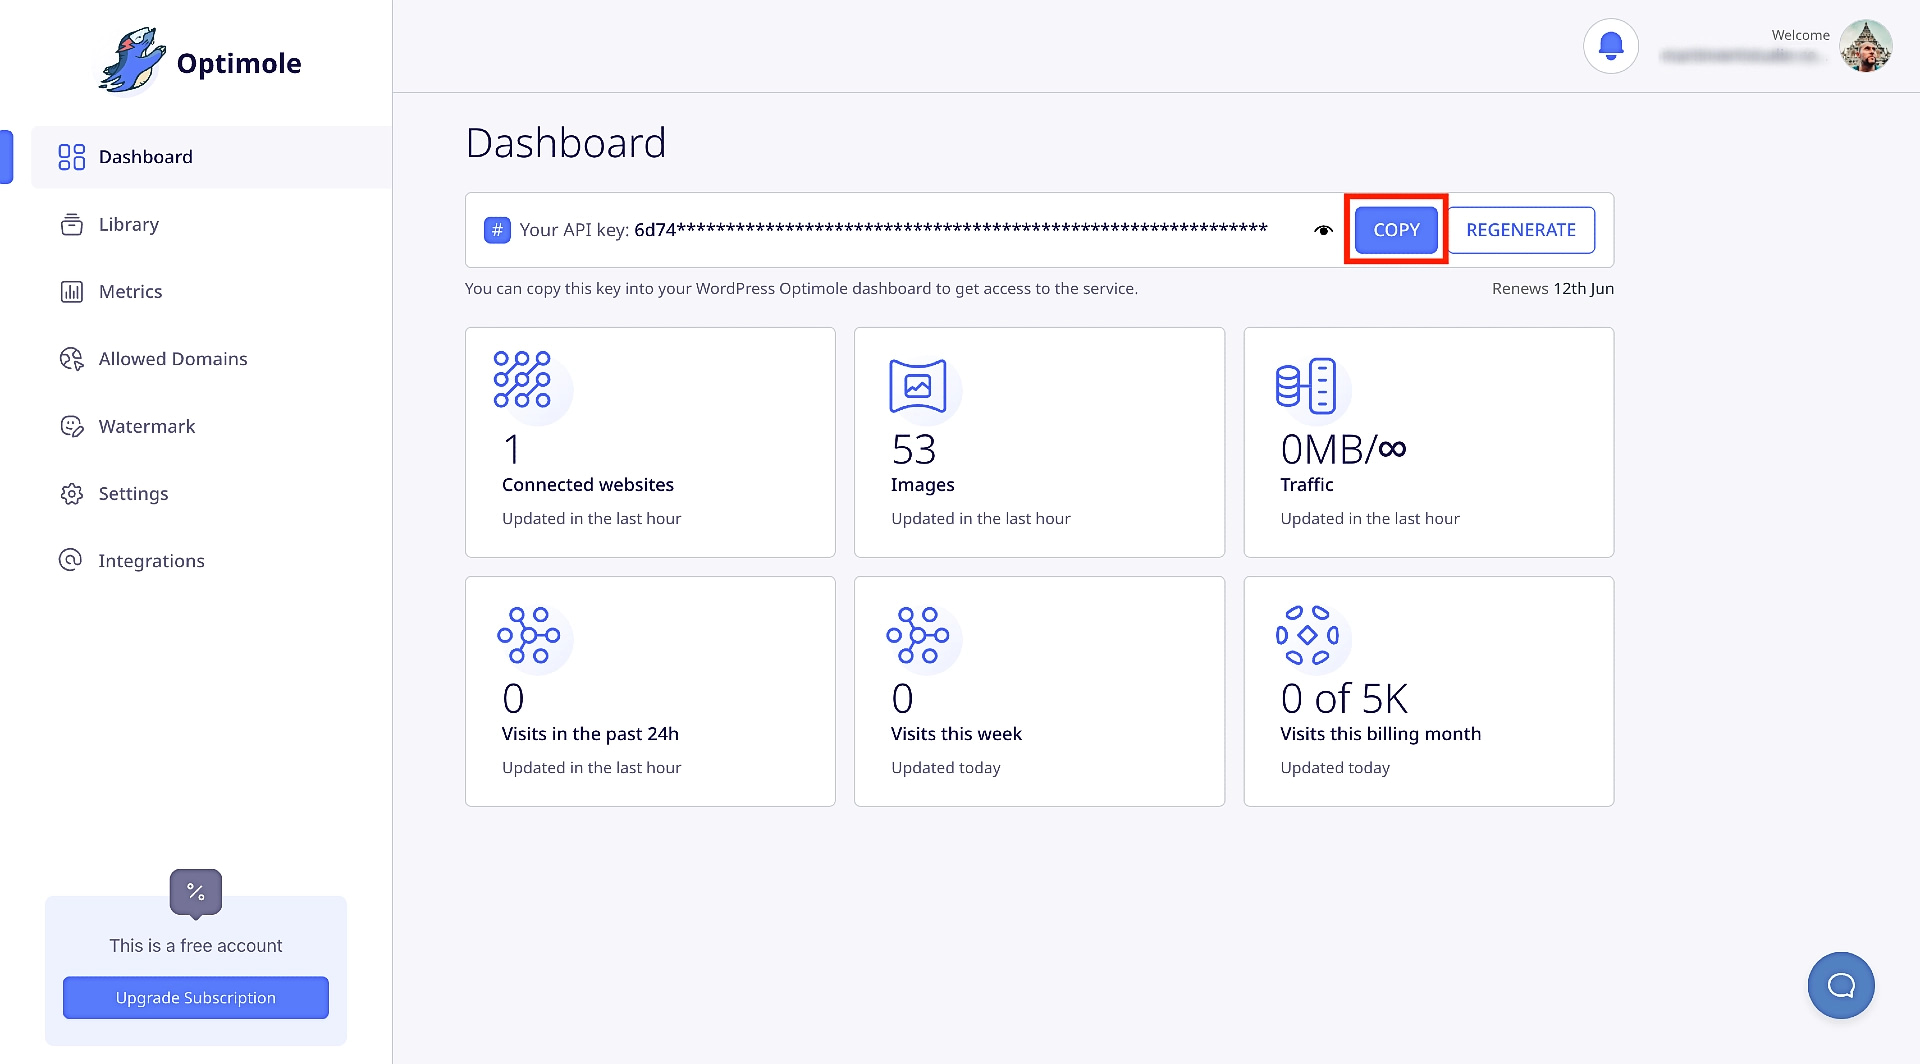Click 'This is a free account' text
This screenshot has width=1920, height=1064.
196,946
